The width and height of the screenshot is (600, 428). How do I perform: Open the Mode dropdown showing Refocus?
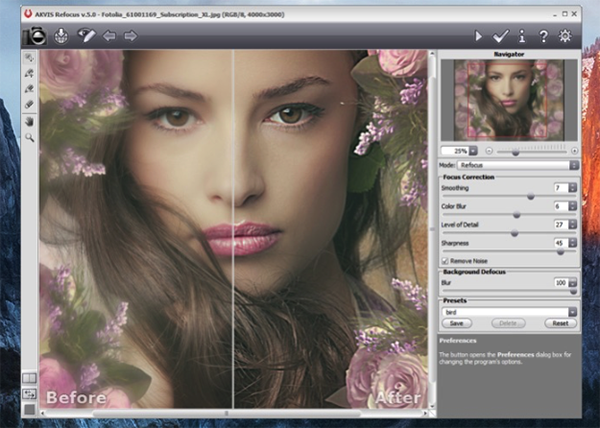[518, 165]
